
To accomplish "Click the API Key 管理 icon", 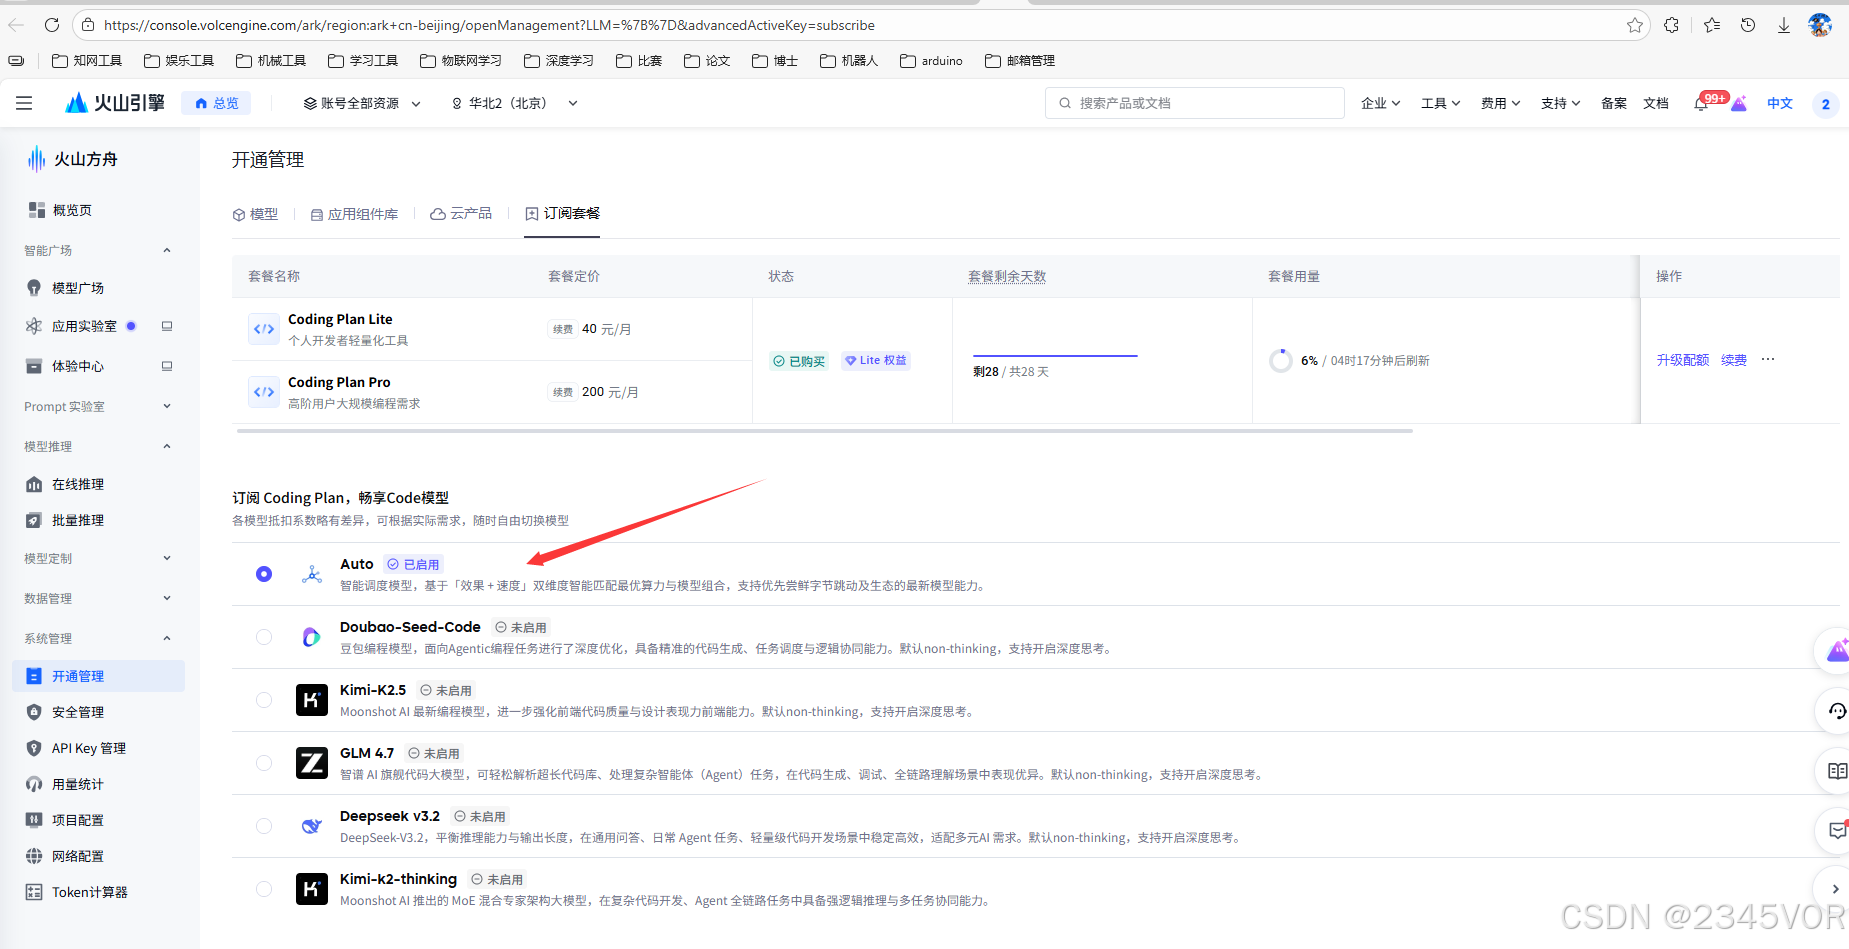I will click(34, 748).
